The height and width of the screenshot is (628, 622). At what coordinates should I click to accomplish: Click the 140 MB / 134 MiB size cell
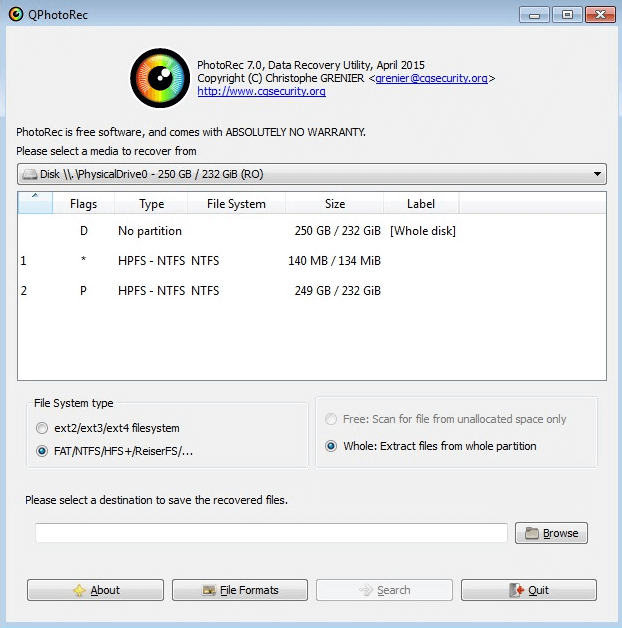pyautogui.click(x=334, y=261)
